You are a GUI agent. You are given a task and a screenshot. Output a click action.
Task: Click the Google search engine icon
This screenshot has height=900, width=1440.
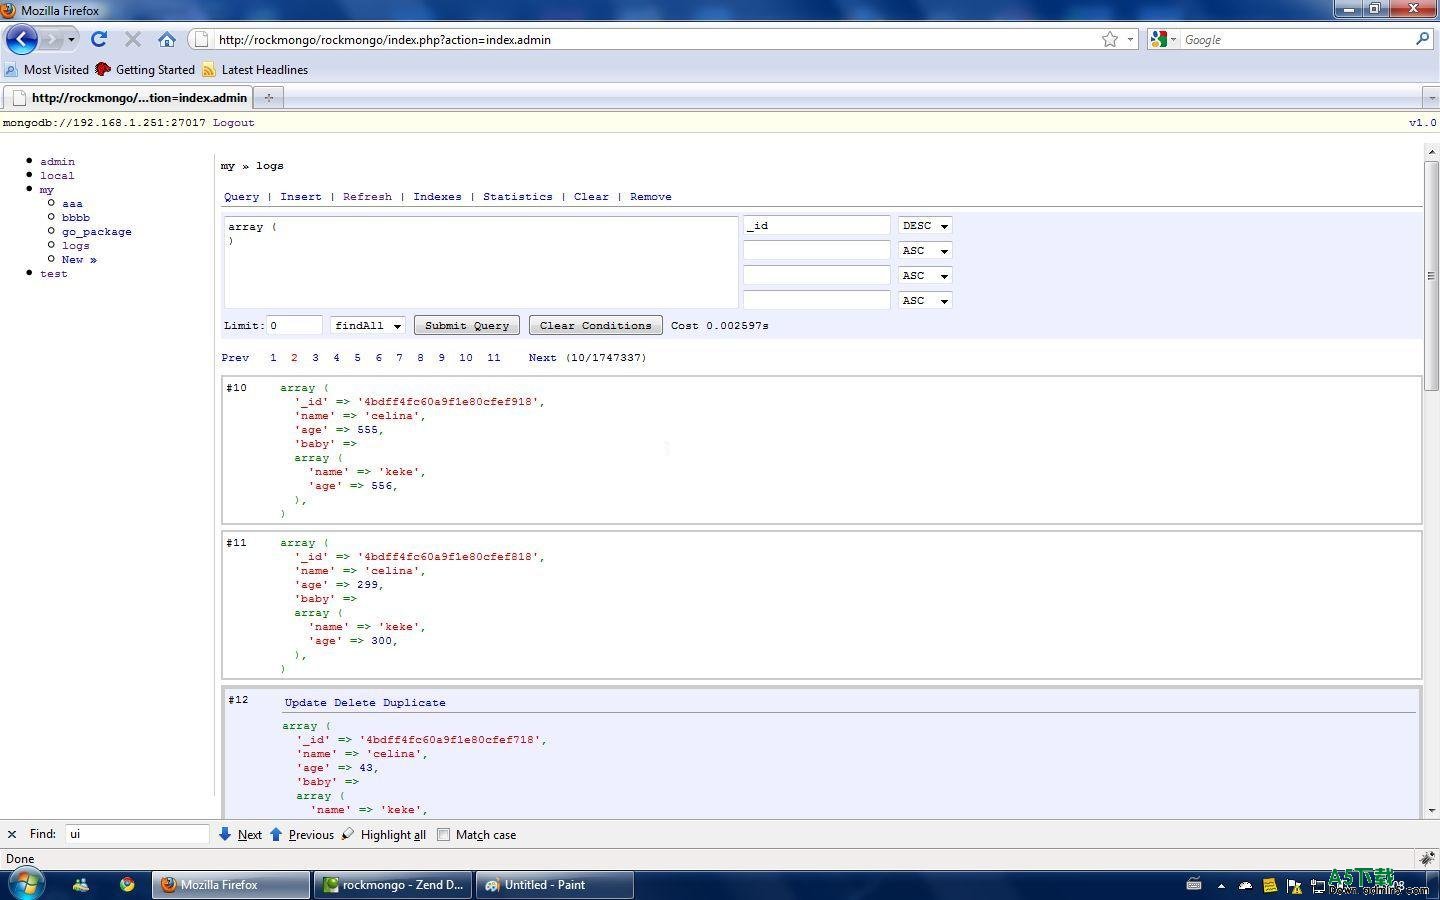[1159, 39]
